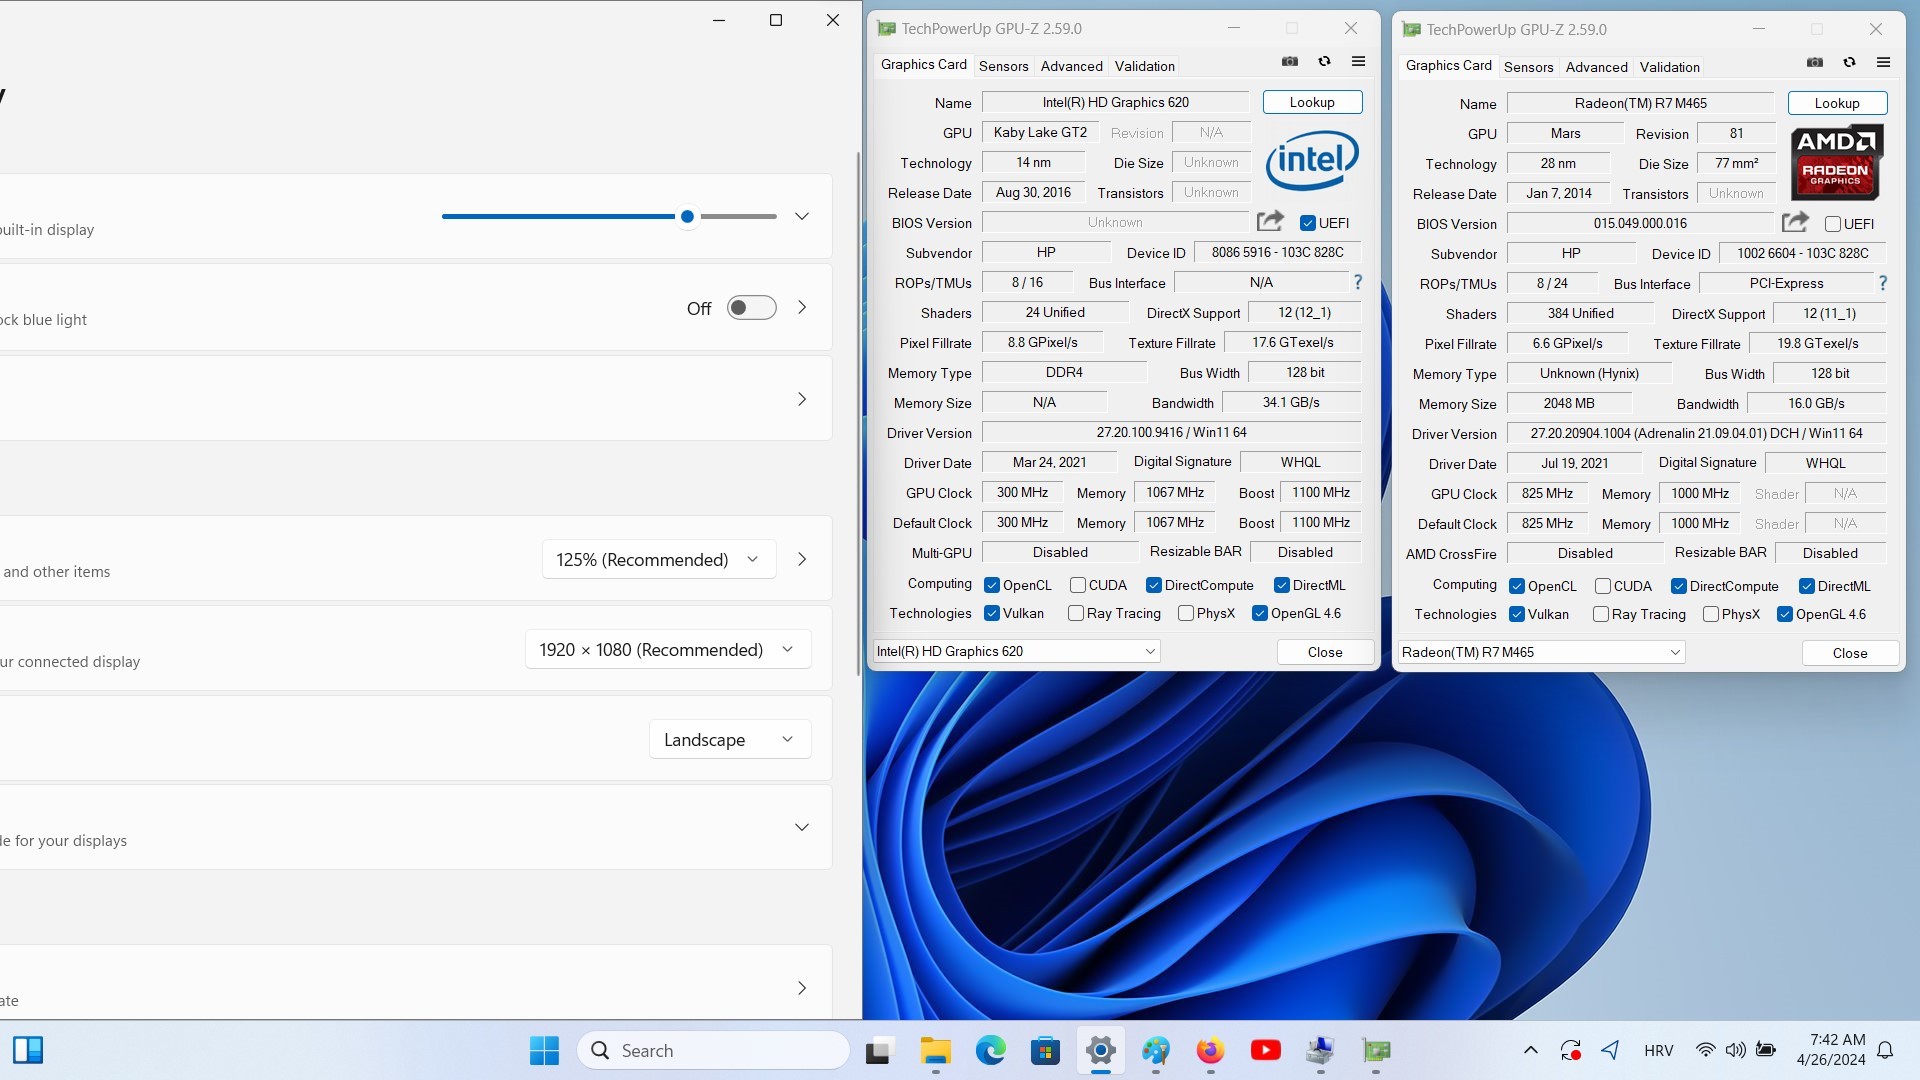
Task: Open last settings row arrow at bottom
Action: [802, 988]
